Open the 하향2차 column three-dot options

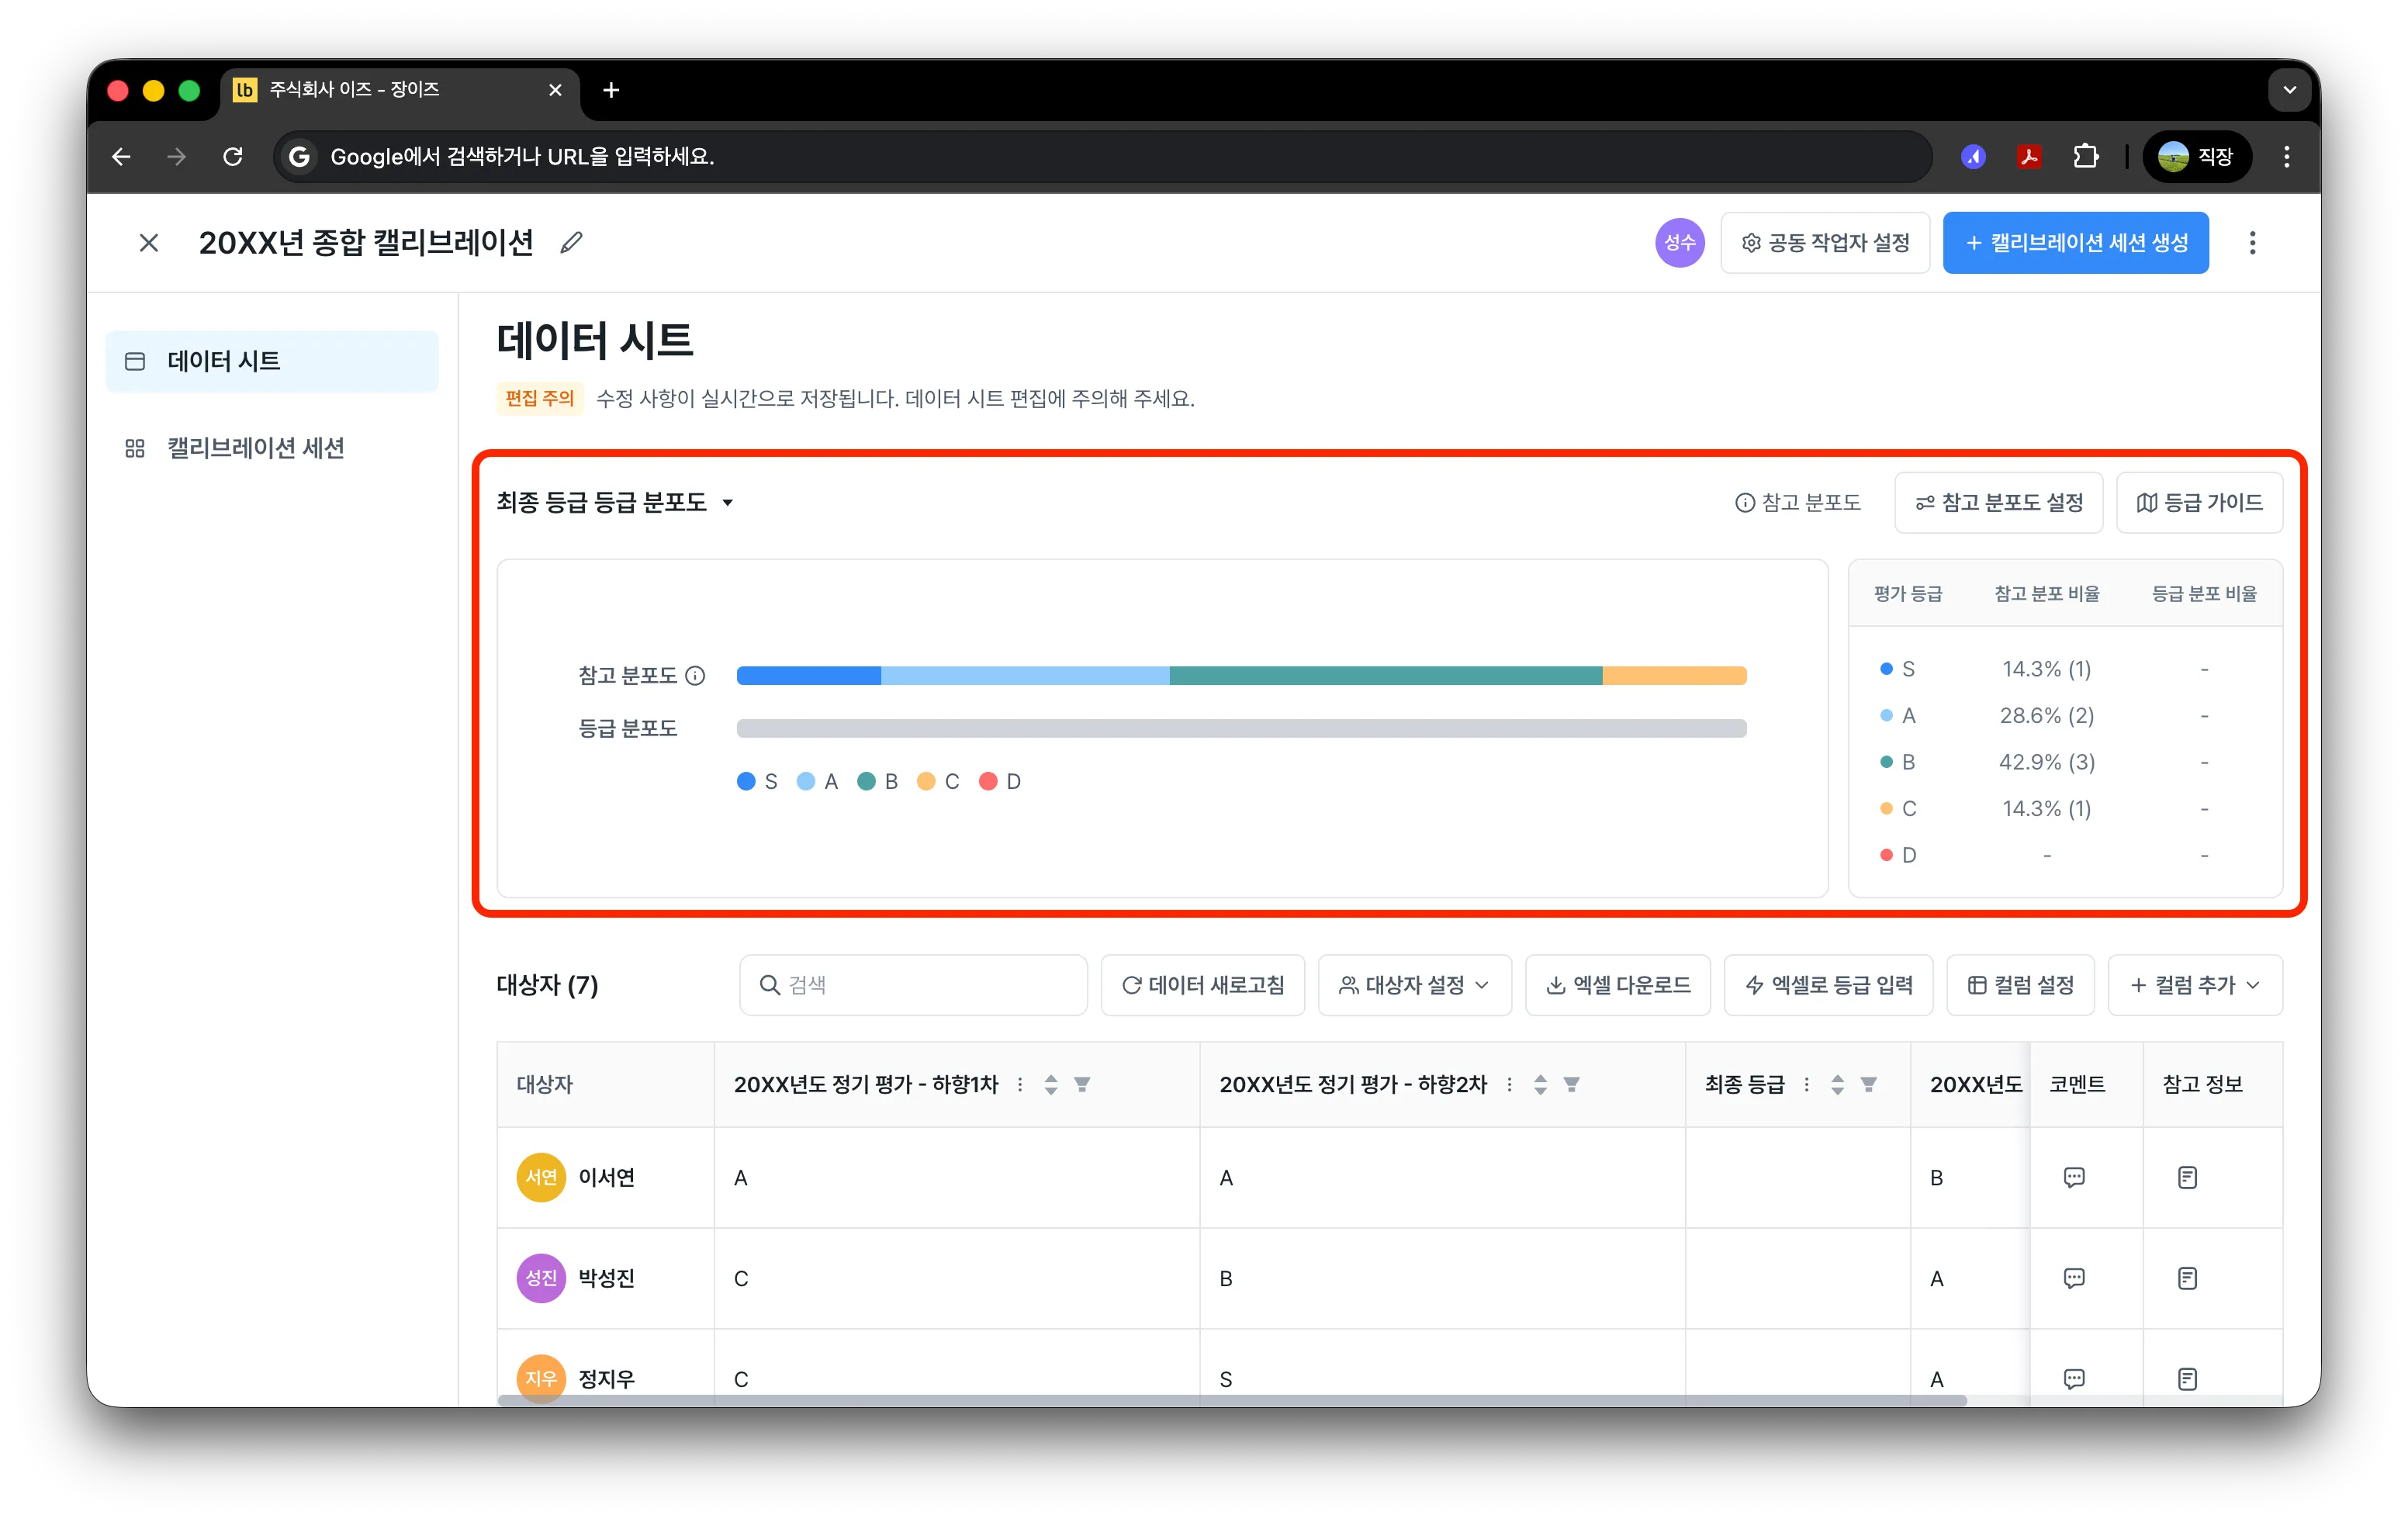click(x=1509, y=1084)
